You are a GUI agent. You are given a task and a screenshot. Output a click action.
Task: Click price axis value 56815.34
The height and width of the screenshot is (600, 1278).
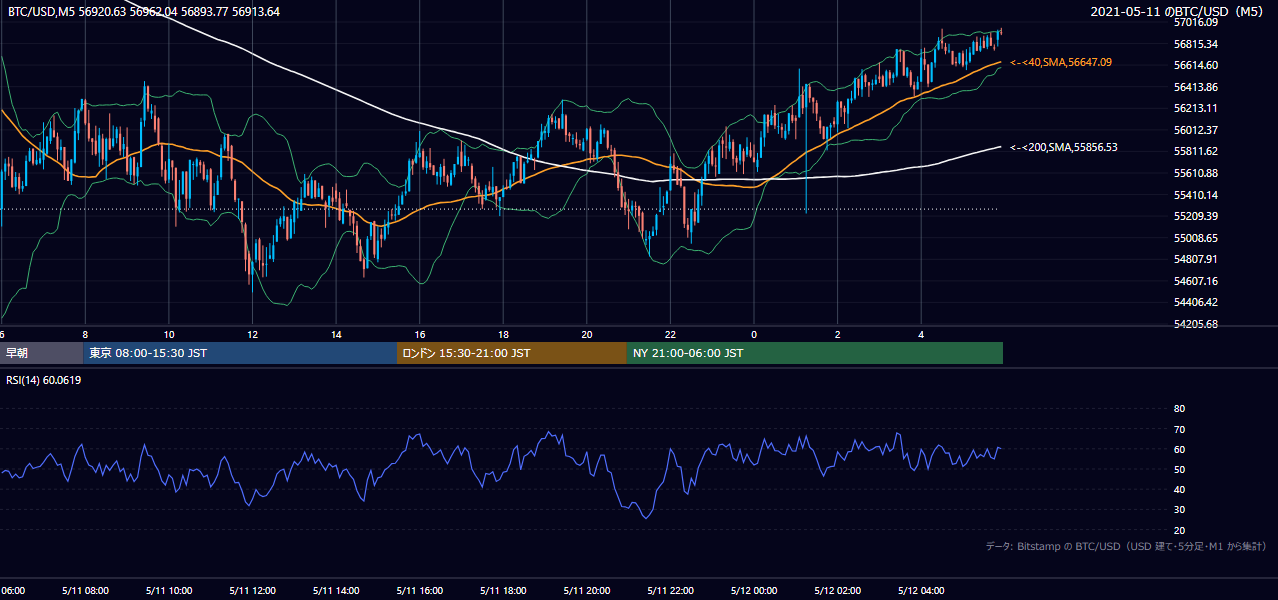(x=1195, y=44)
